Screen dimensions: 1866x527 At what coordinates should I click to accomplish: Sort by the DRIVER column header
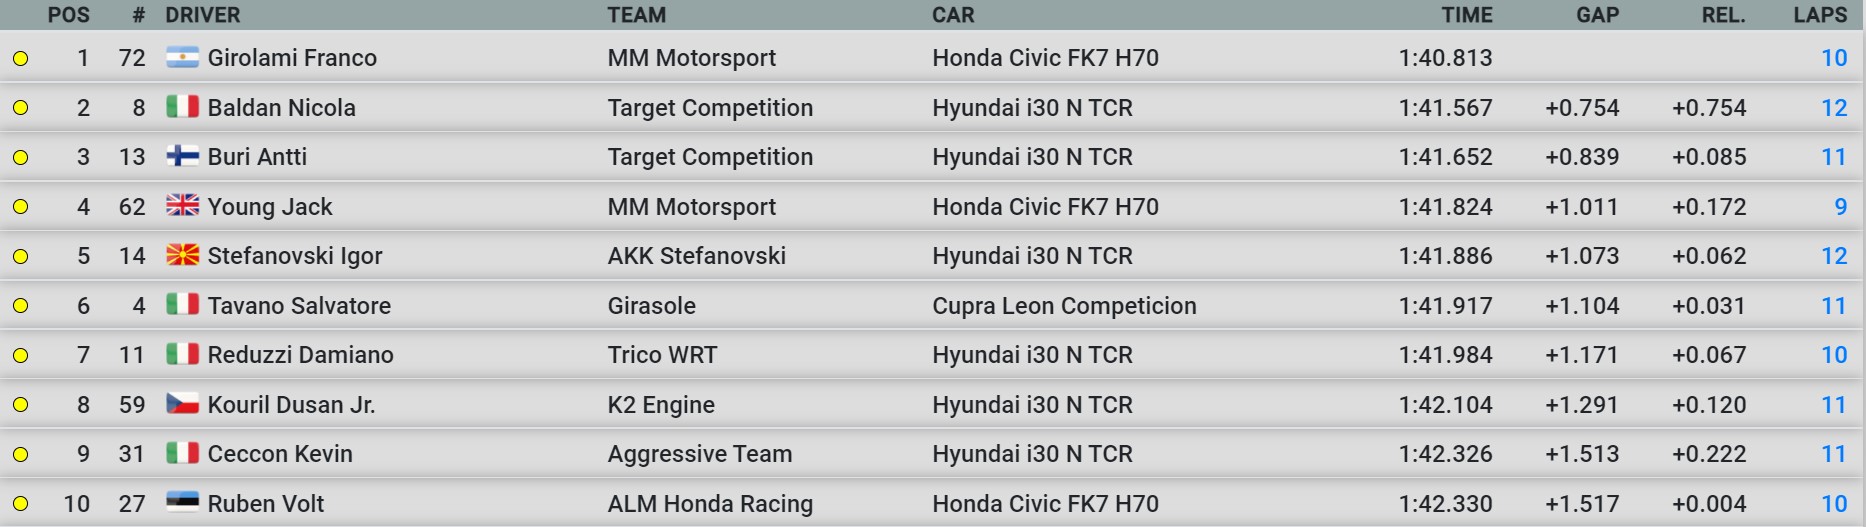tap(203, 15)
